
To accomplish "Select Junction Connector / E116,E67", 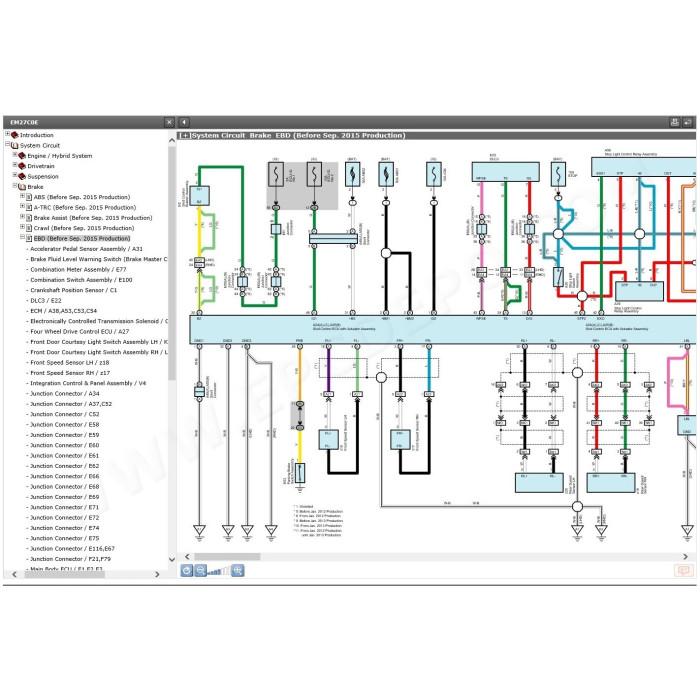I will [72, 548].
